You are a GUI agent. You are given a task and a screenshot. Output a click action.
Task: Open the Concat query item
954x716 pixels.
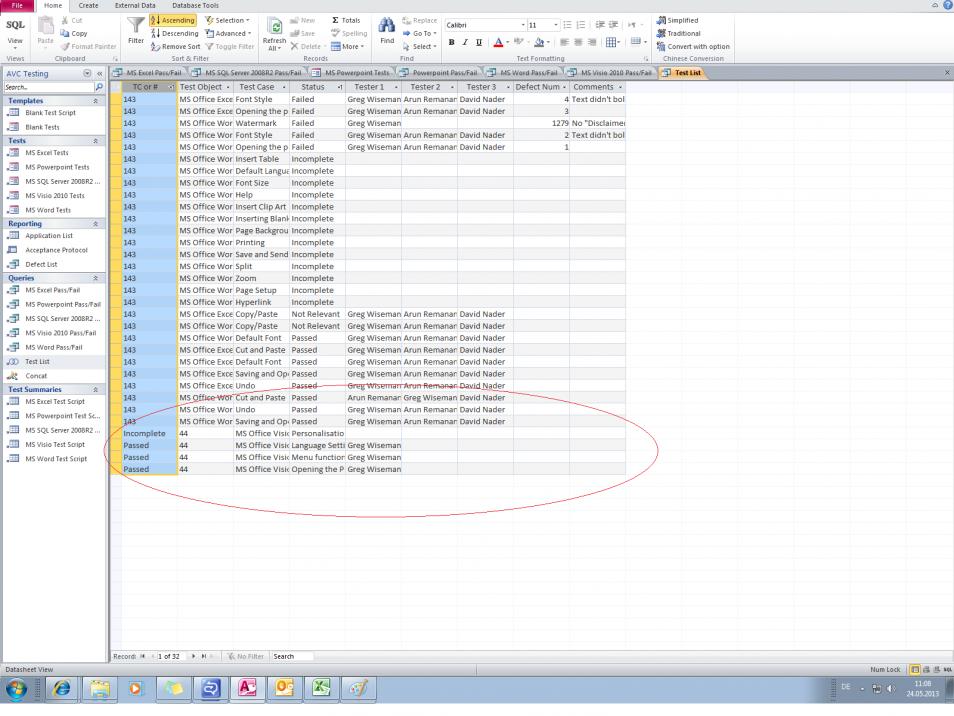click(x=36, y=376)
